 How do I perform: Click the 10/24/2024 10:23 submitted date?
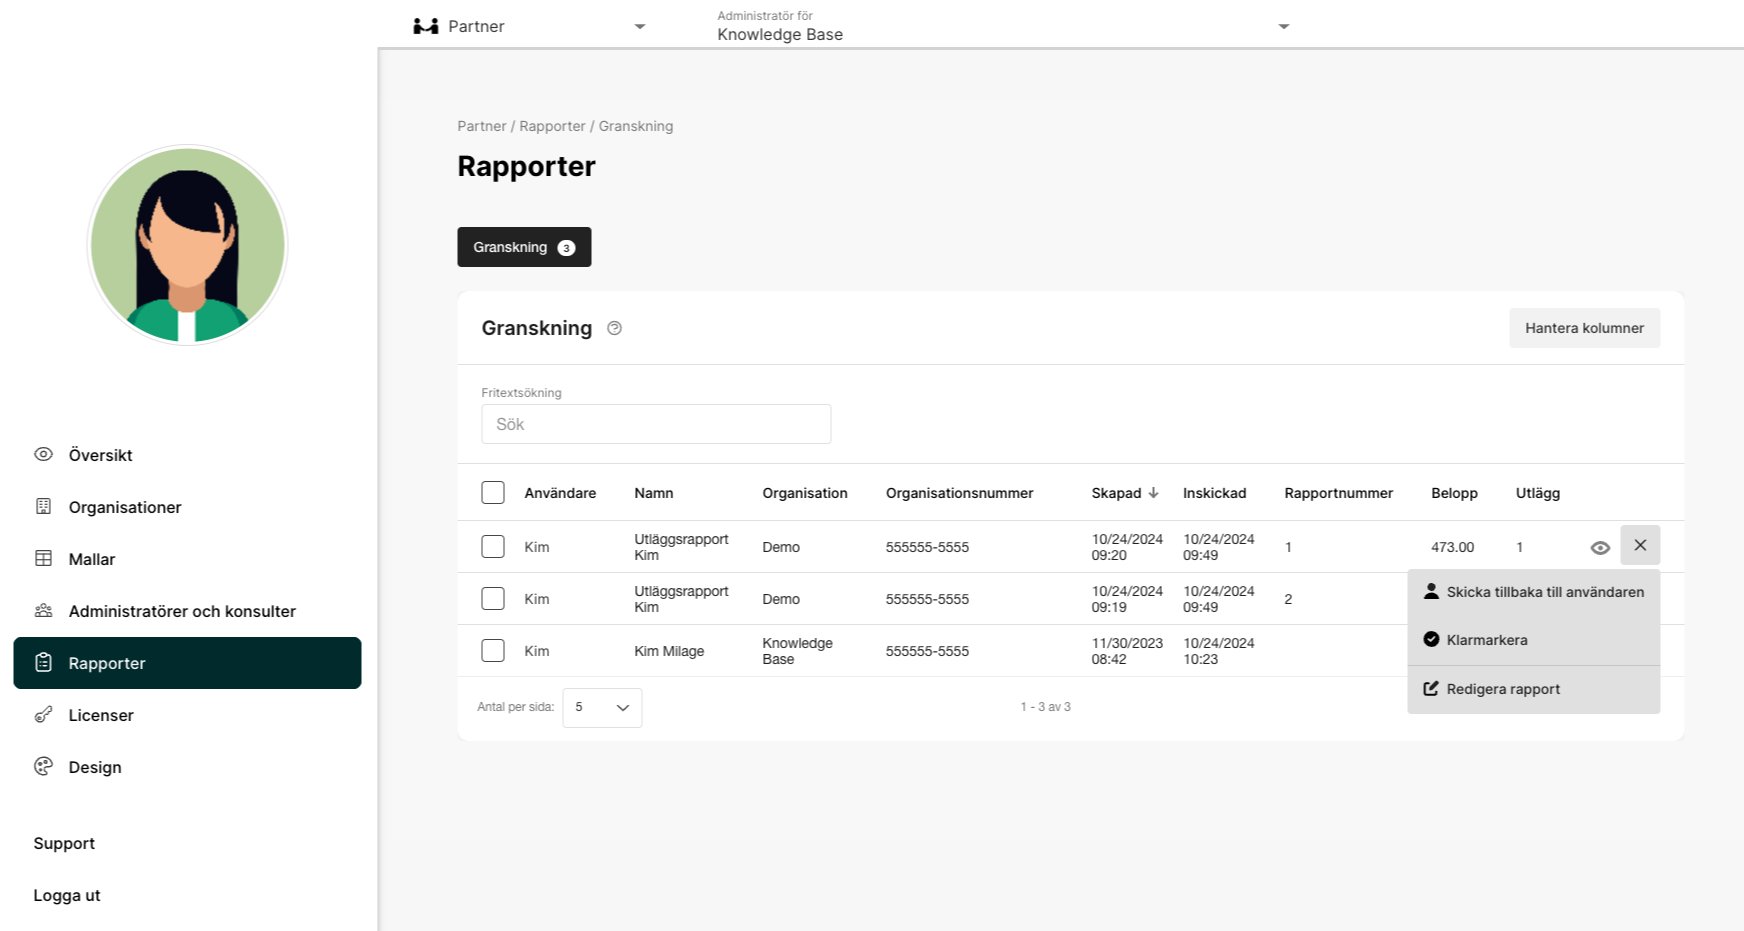[1219, 651]
